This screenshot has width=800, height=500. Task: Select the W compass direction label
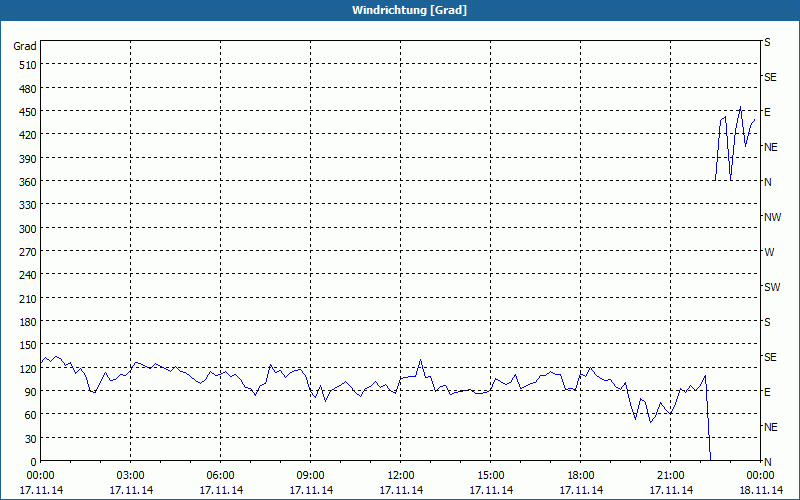pyautogui.click(x=768, y=252)
